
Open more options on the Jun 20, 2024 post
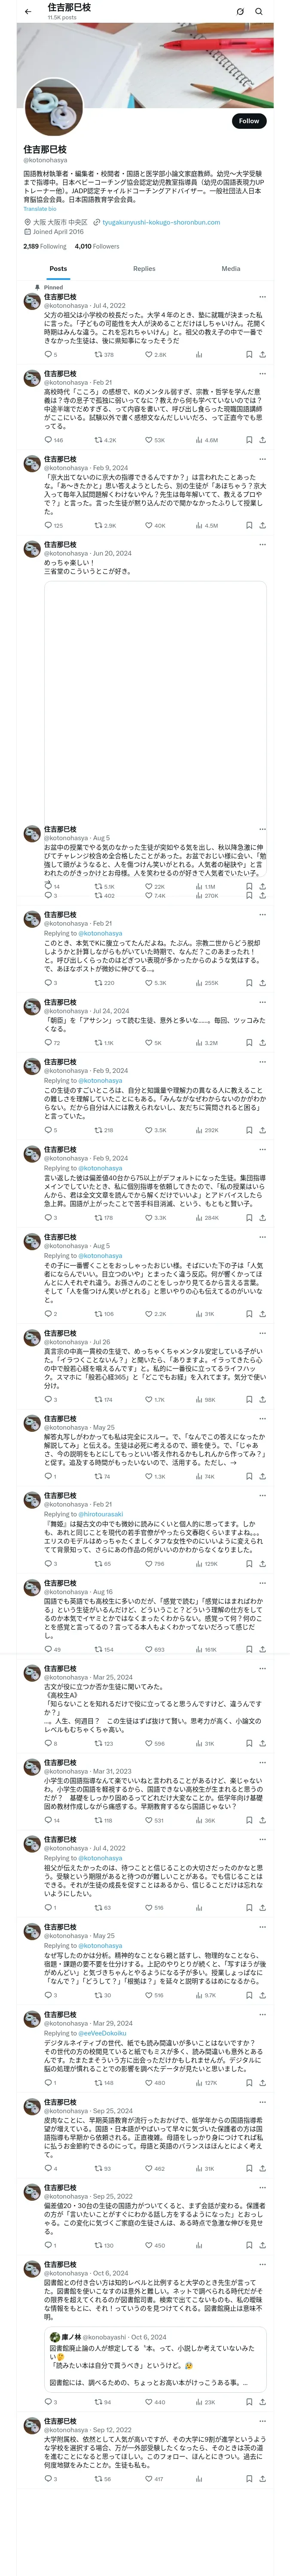pyautogui.click(x=262, y=545)
